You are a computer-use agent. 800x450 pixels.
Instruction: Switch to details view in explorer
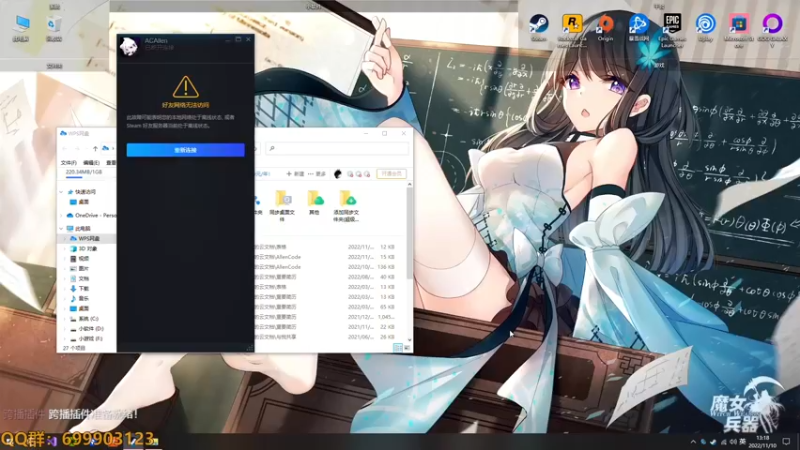tap(397, 347)
